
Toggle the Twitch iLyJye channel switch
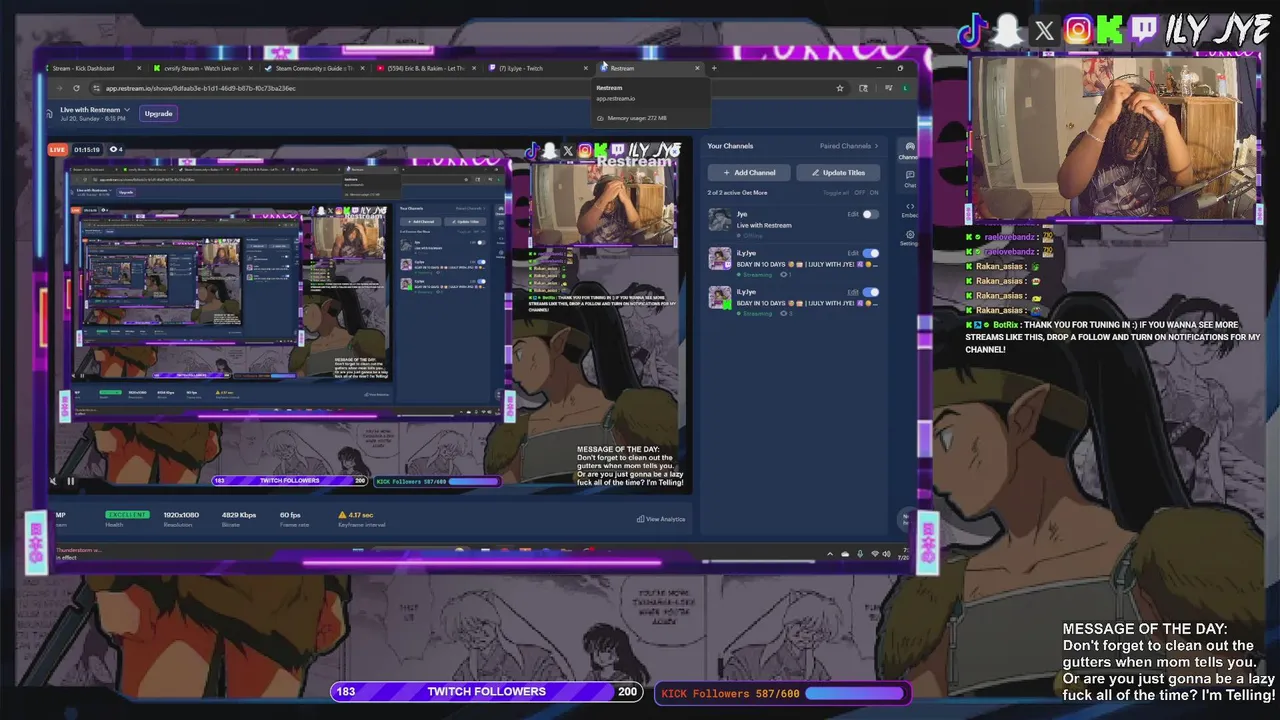(x=870, y=253)
